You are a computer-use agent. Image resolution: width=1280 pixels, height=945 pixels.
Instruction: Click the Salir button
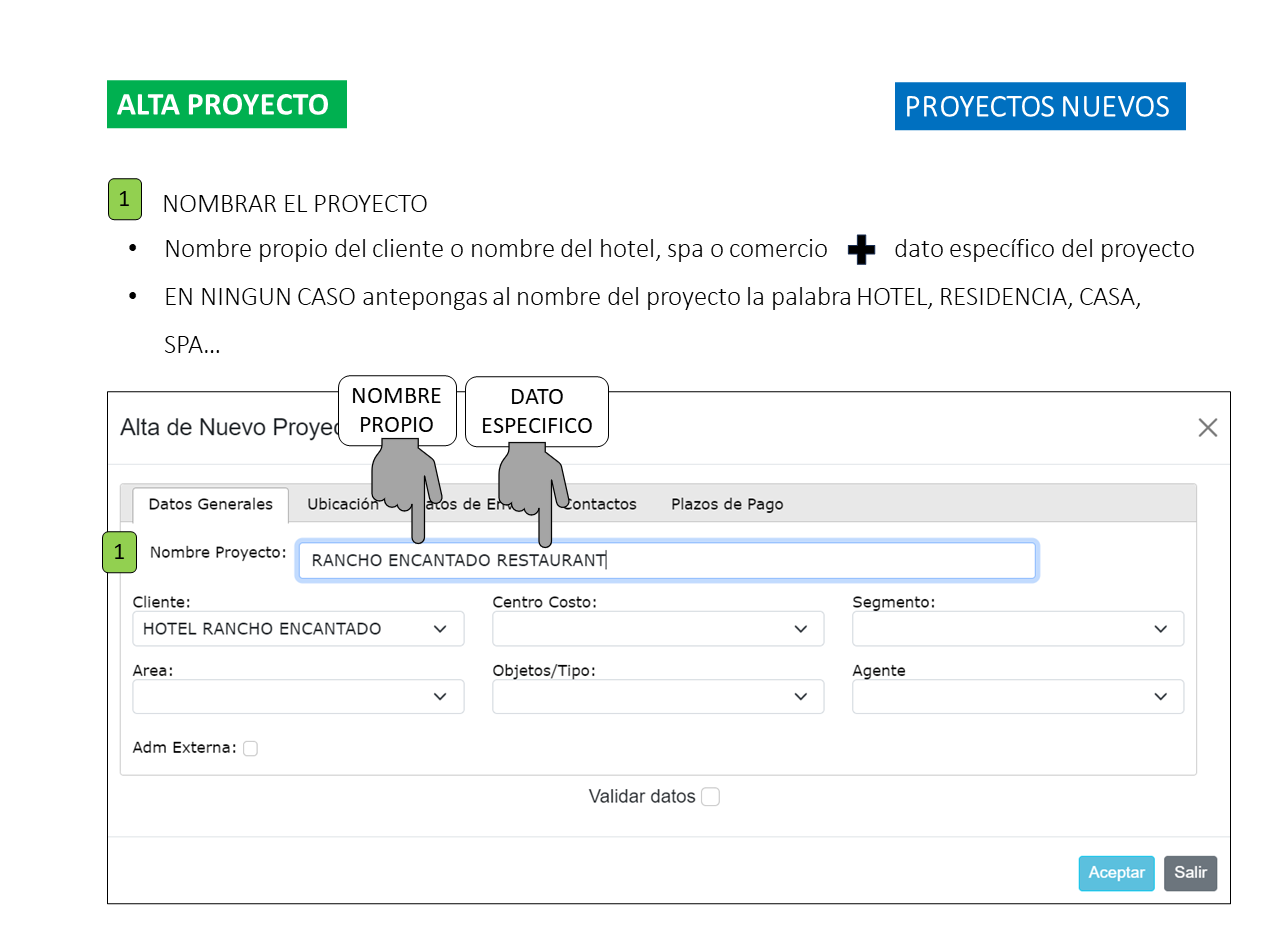1190,873
